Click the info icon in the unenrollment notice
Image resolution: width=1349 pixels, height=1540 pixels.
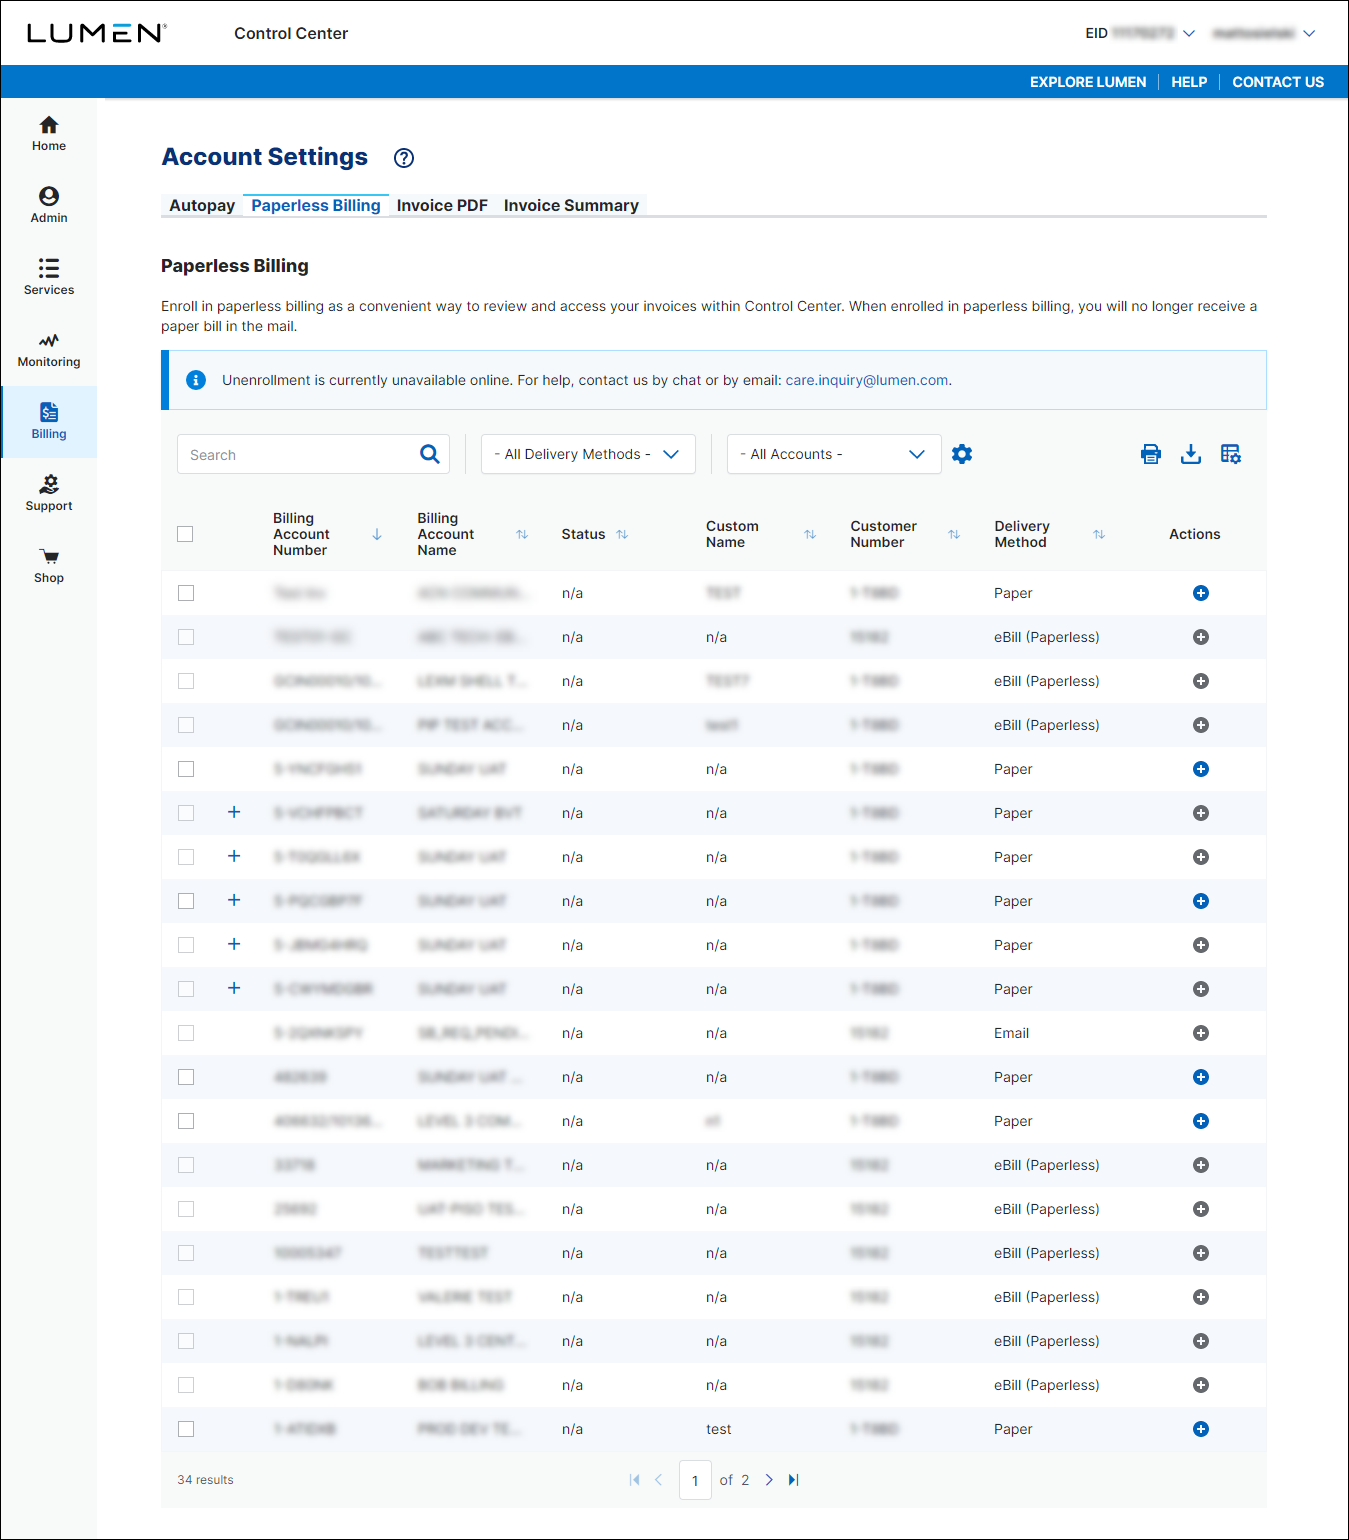[x=196, y=380]
